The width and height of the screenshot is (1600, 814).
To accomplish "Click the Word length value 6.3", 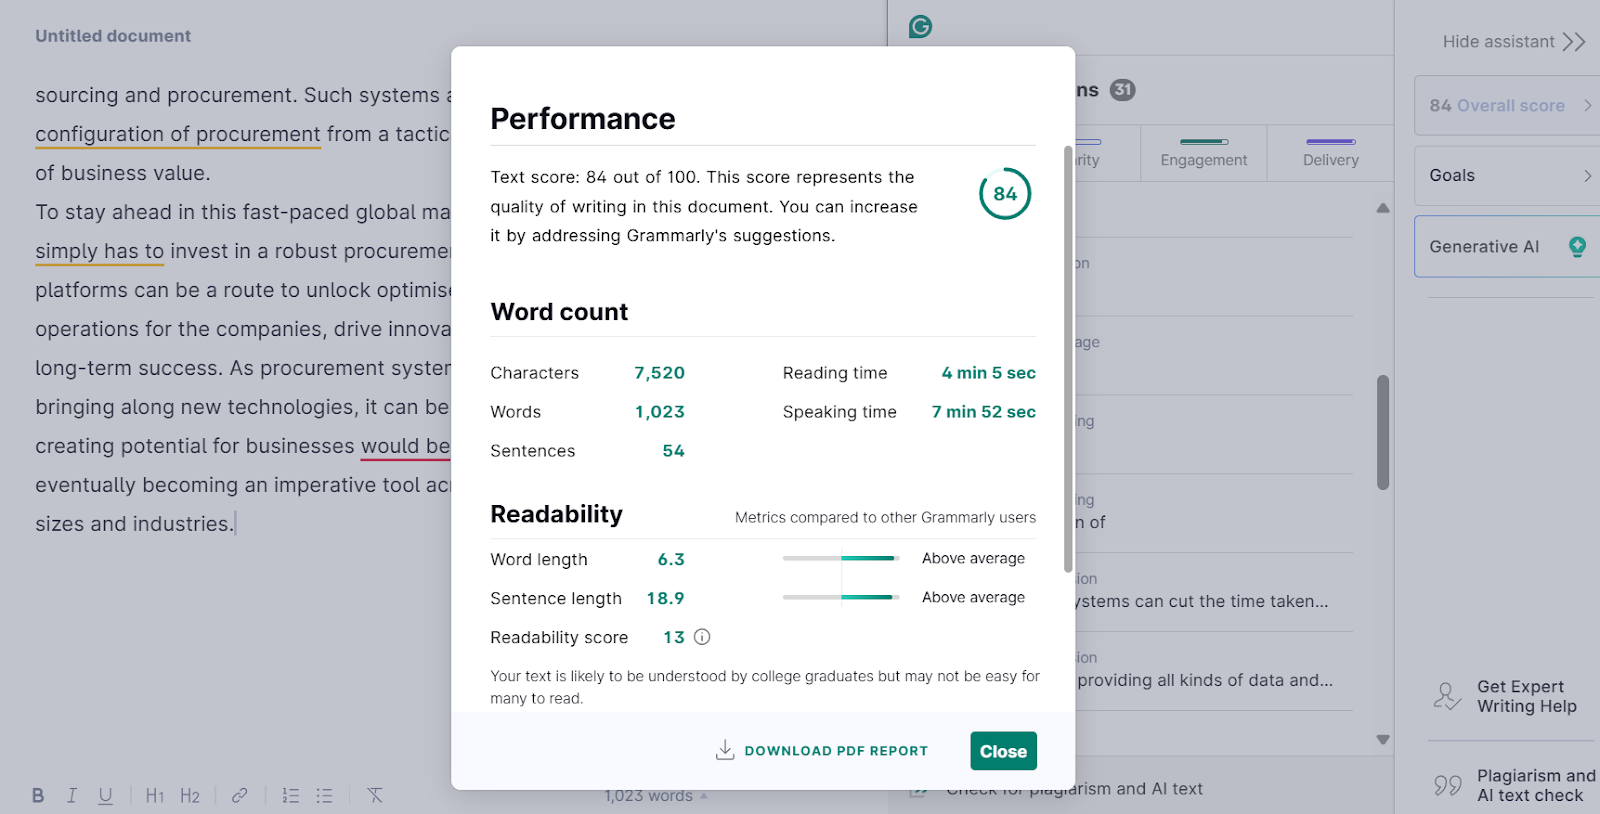I will click(671, 559).
